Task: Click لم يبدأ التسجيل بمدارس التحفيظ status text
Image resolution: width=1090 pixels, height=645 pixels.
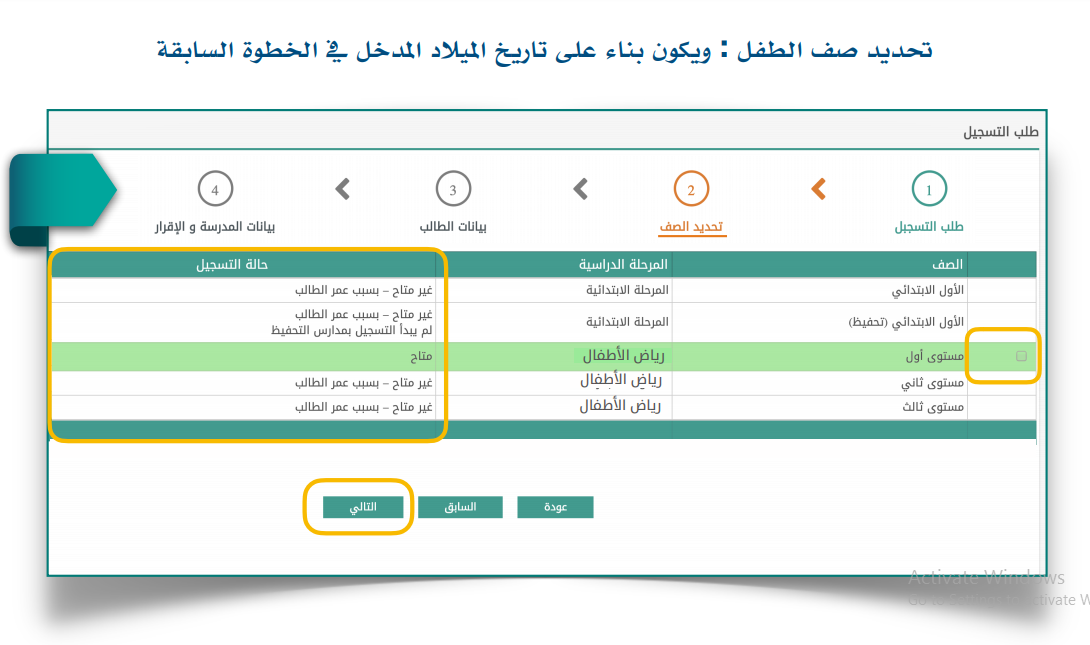Action: point(352,330)
